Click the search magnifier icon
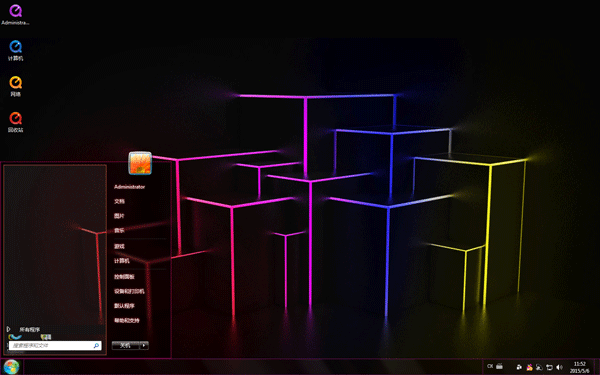This screenshot has width=600, height=375. coord(96,346)
